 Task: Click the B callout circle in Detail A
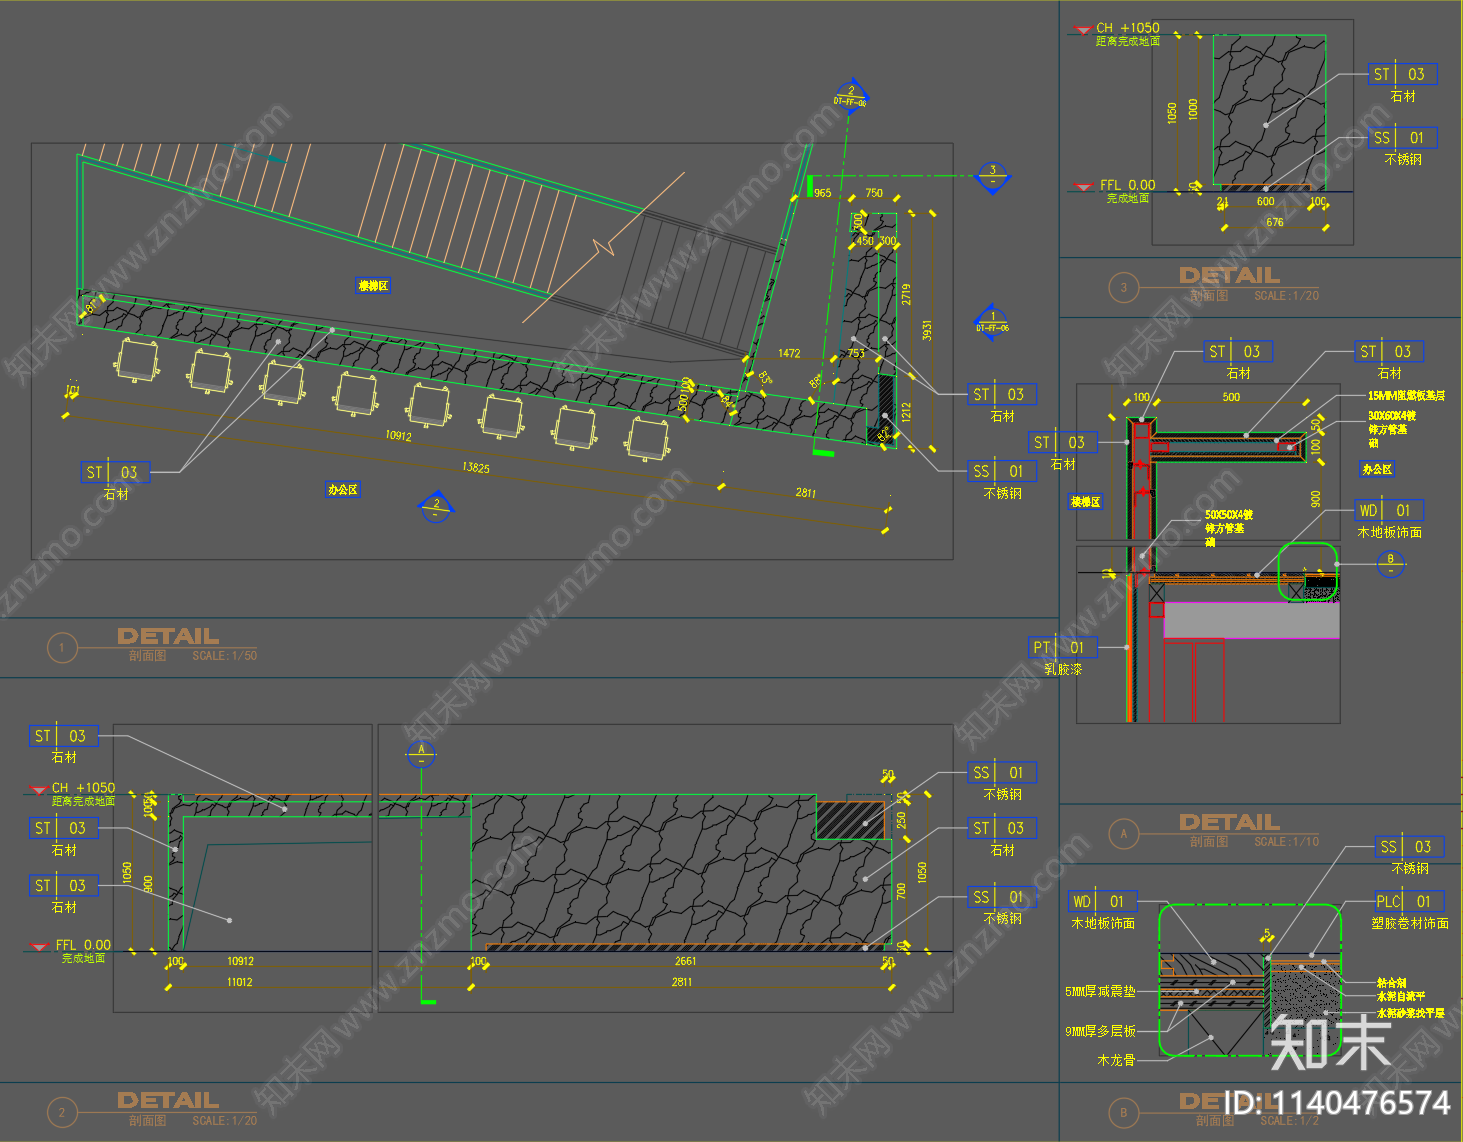tap(1390, 564)
